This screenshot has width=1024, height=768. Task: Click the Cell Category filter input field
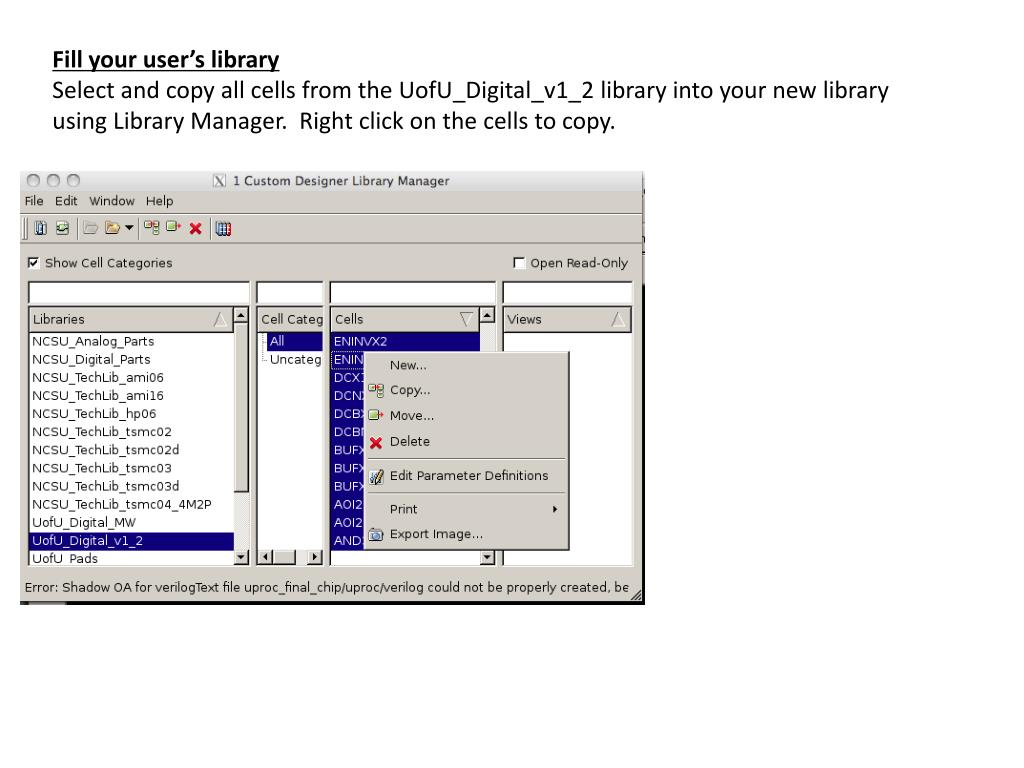[290, 293]
